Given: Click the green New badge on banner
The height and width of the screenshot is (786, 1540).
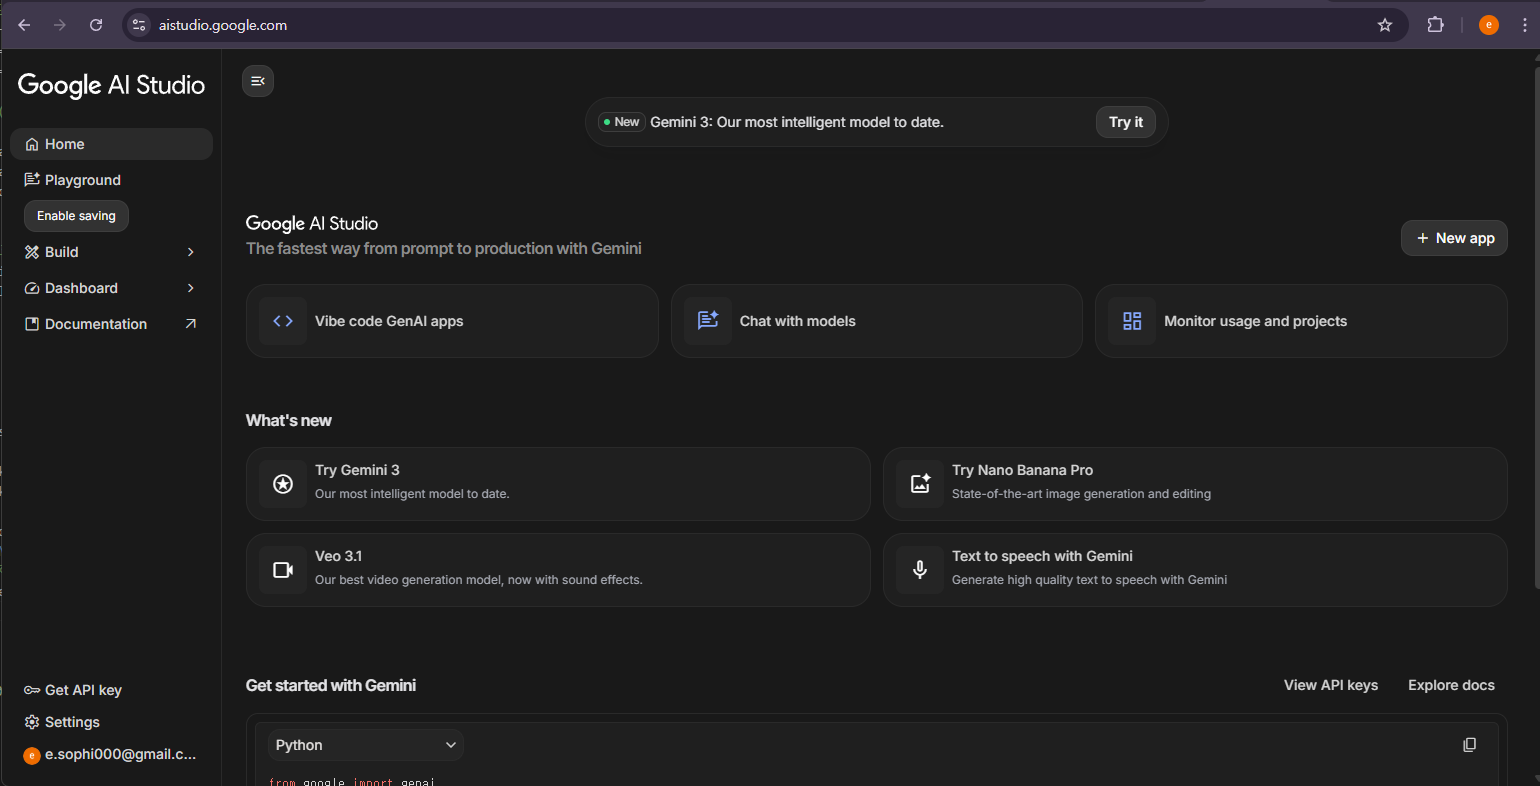Looking at the screenshot, I should [x=621, y=122].
